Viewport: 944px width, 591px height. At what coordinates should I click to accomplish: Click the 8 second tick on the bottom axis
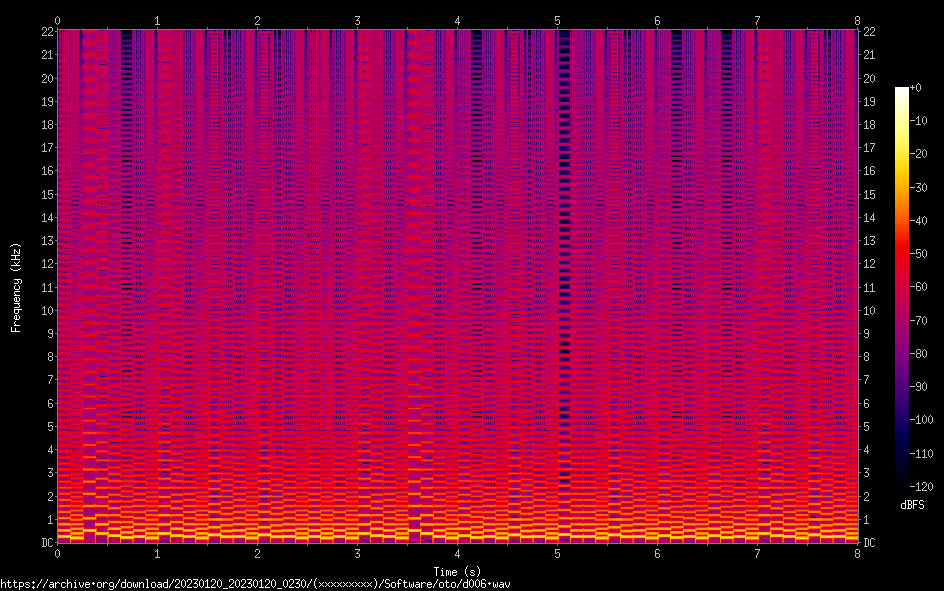coord(857,553)
